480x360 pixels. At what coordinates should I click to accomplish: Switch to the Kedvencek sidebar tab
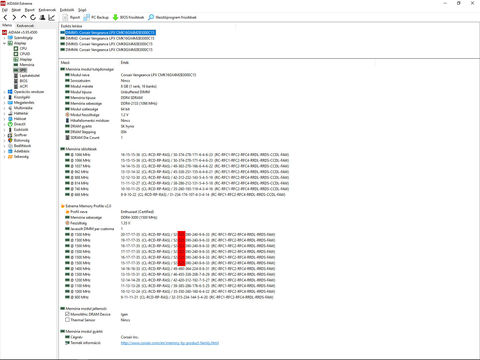point(25,26)
